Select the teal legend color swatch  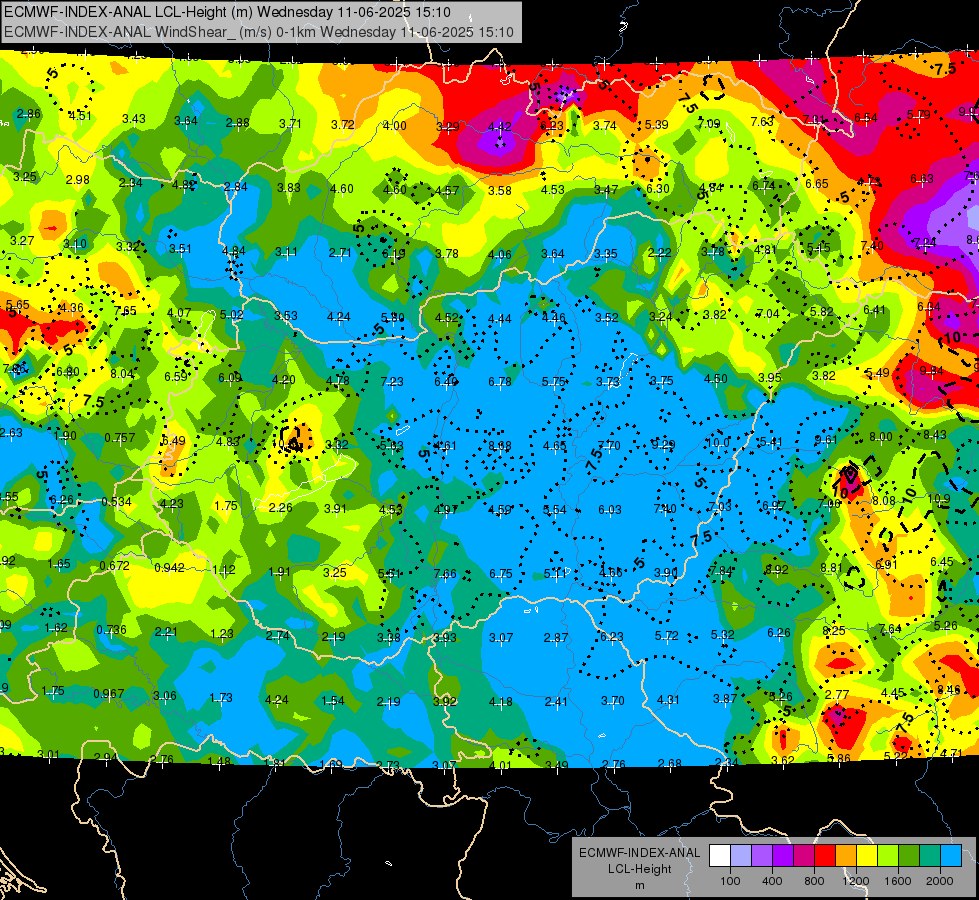(x=930, y=856)
